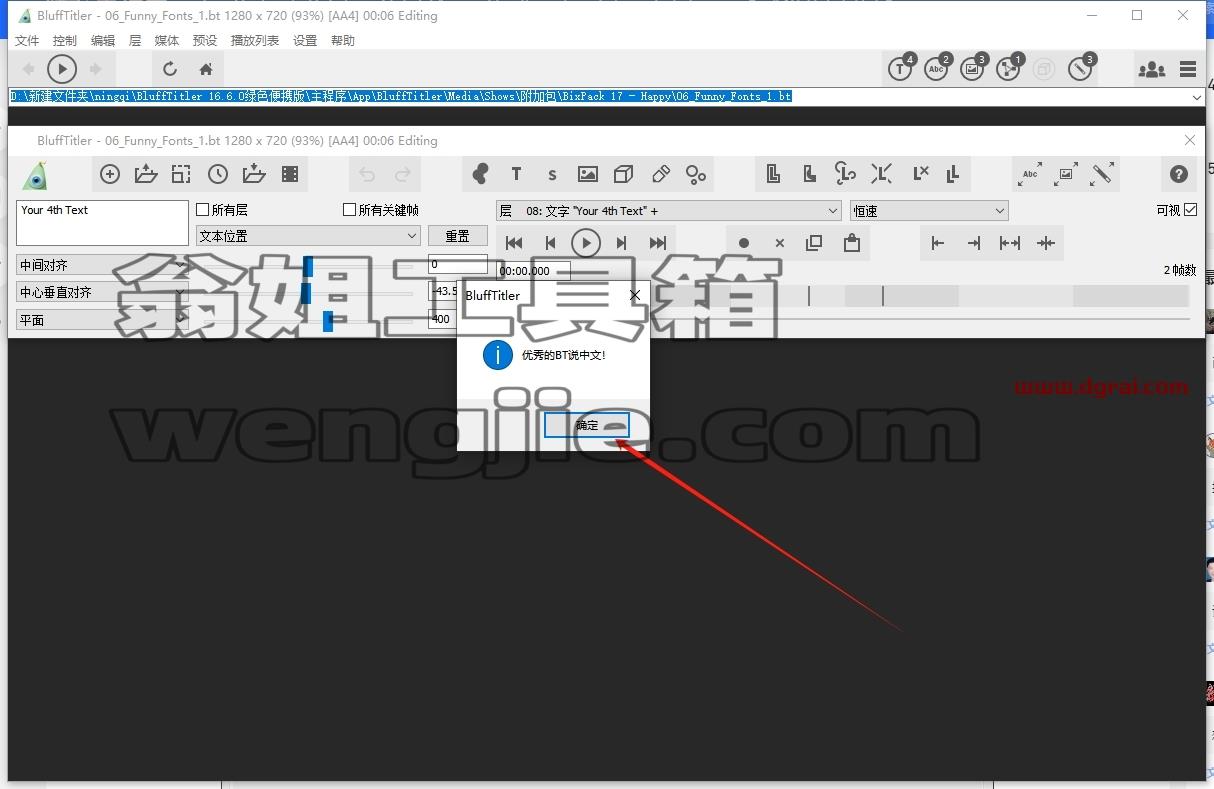
Task: Click the home icon in the upper toolbar
Action: tap(206, 69)
